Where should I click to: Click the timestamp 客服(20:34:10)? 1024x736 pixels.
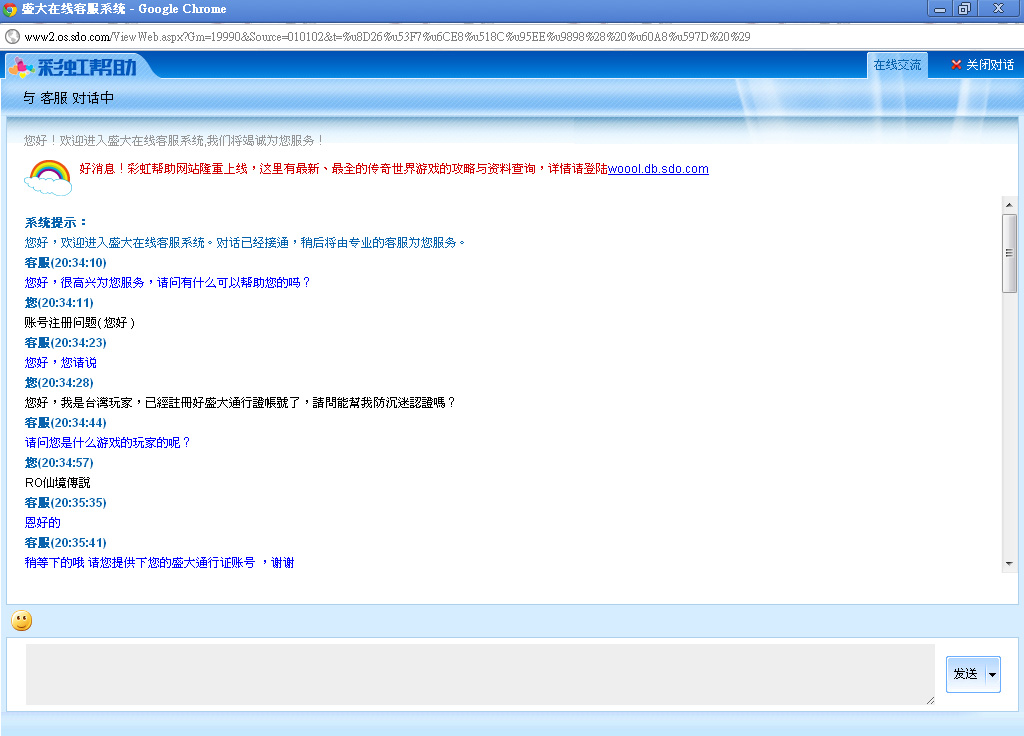65,263
